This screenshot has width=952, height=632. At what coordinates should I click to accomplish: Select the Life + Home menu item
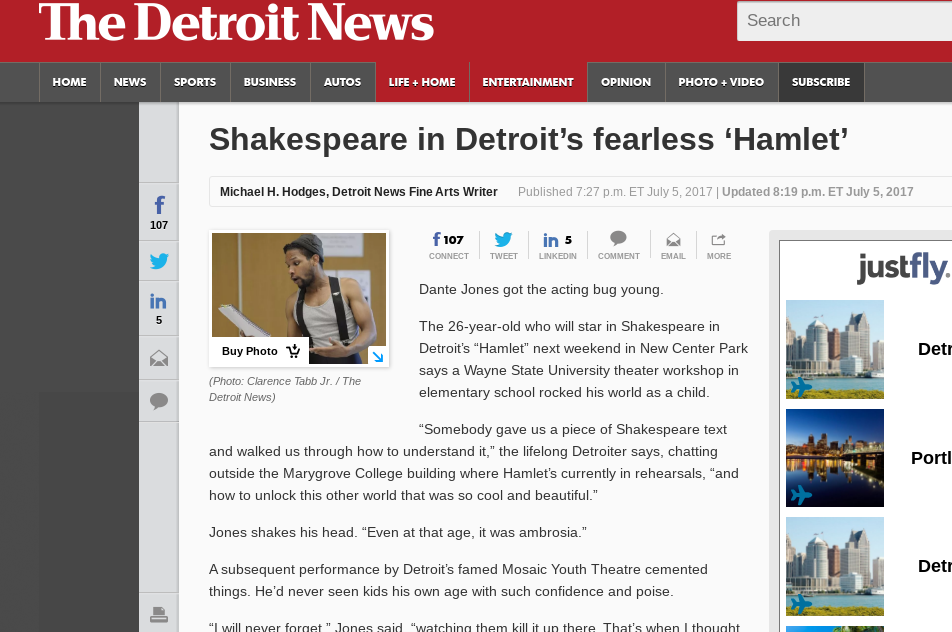pos(422,82)
